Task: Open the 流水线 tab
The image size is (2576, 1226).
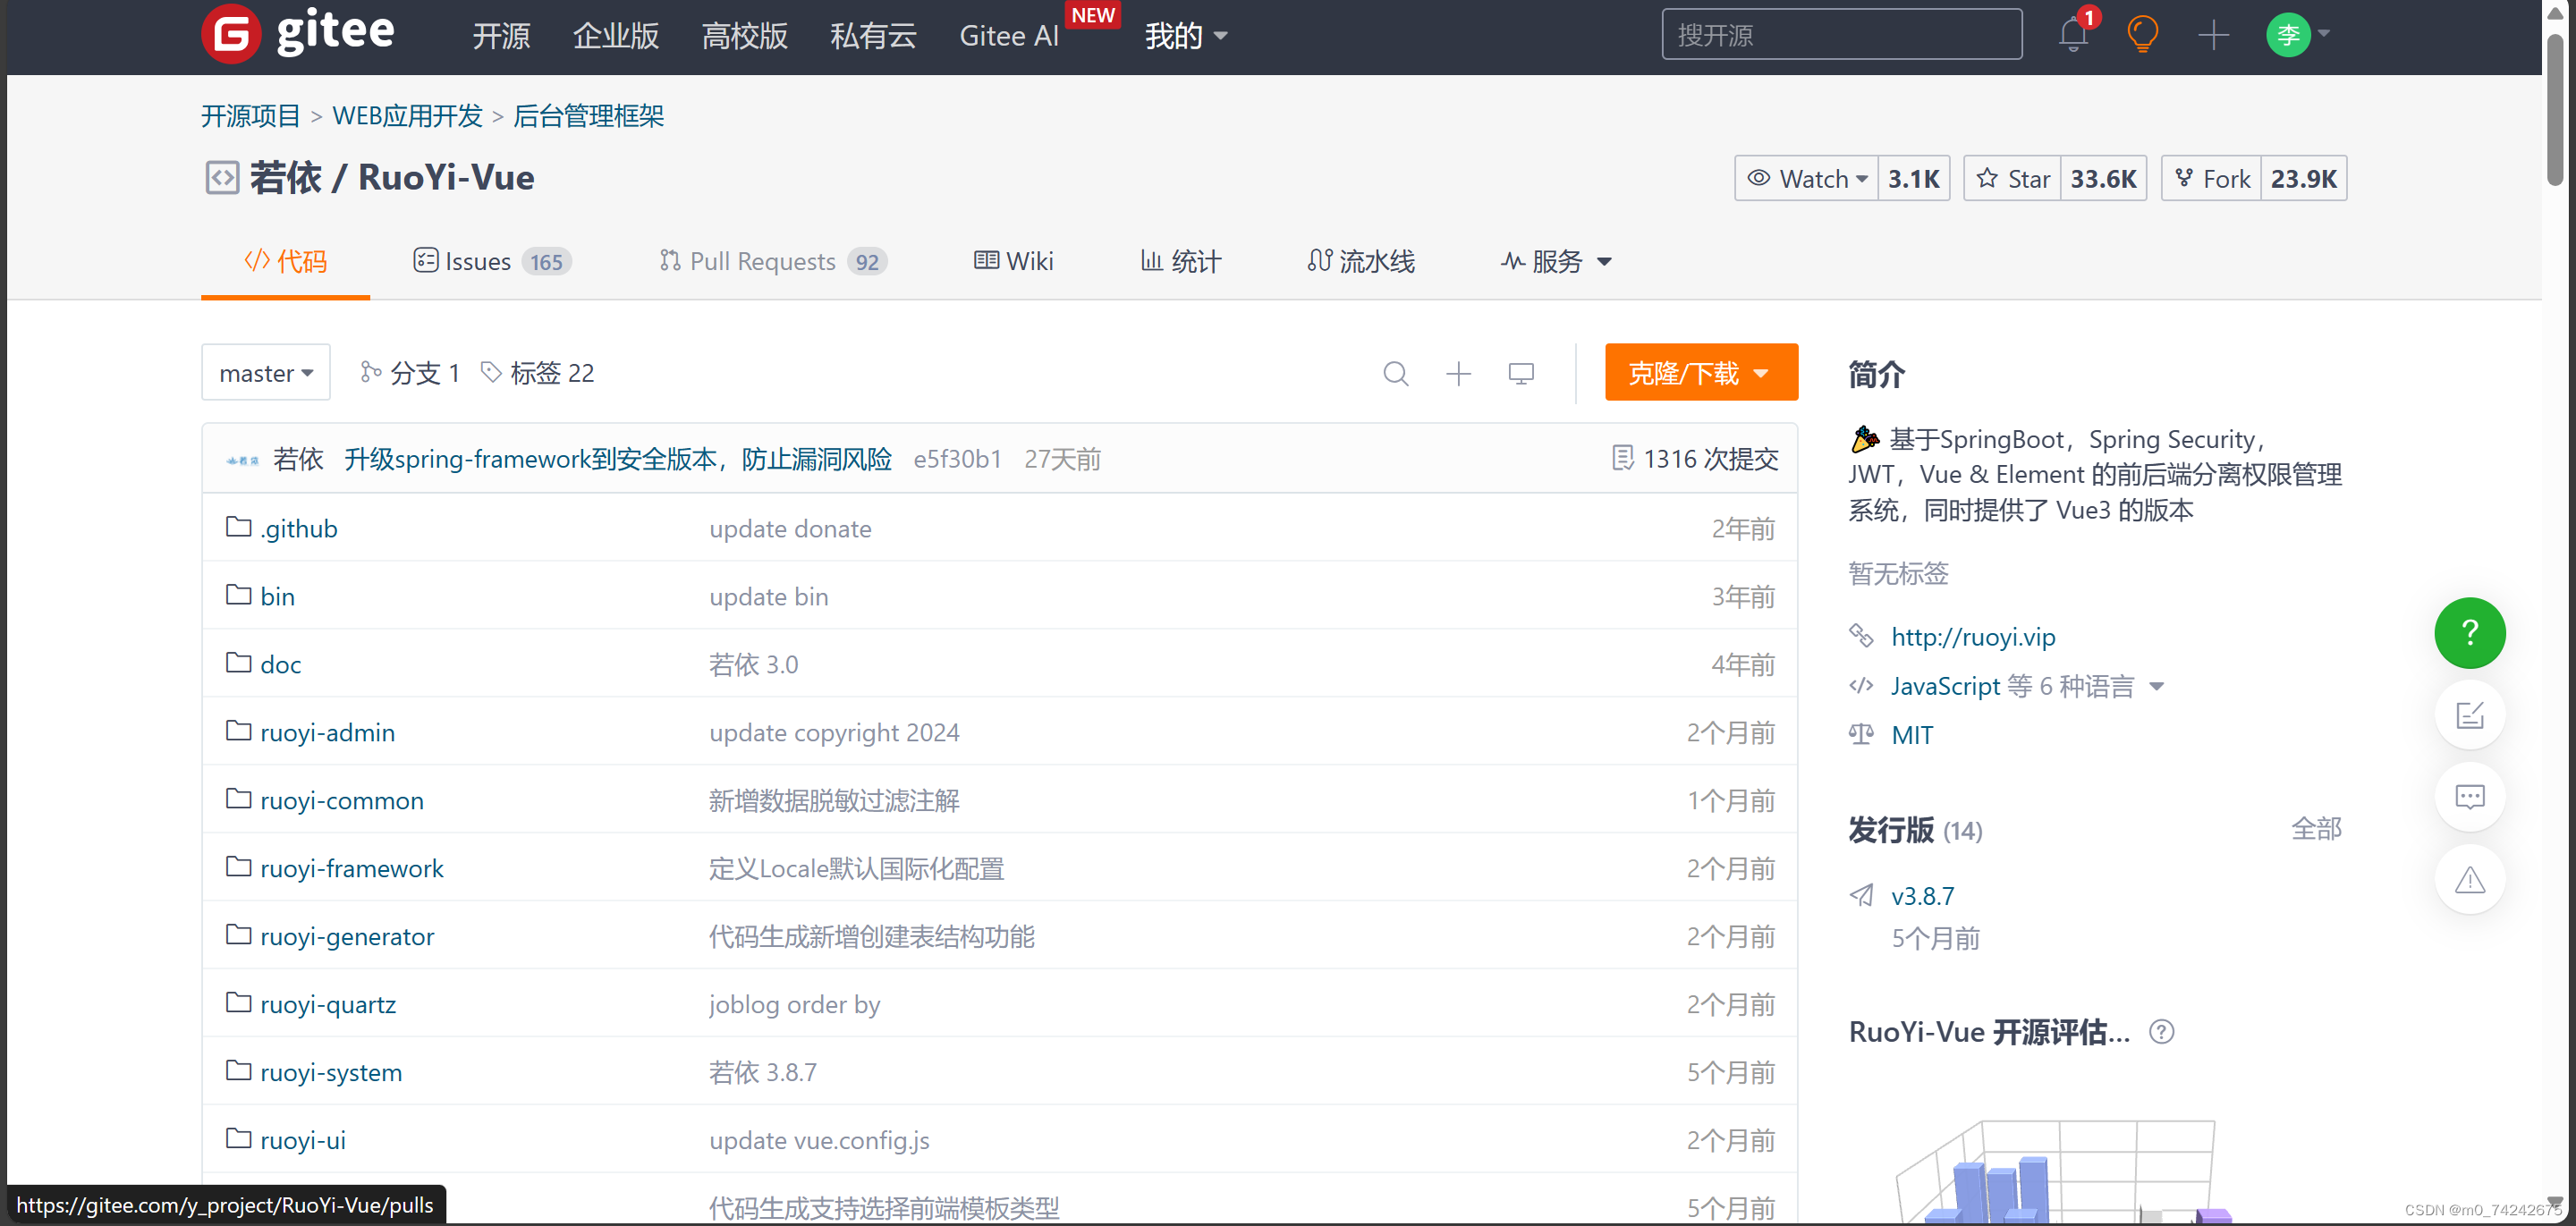Action: [x=1361, y=262]
